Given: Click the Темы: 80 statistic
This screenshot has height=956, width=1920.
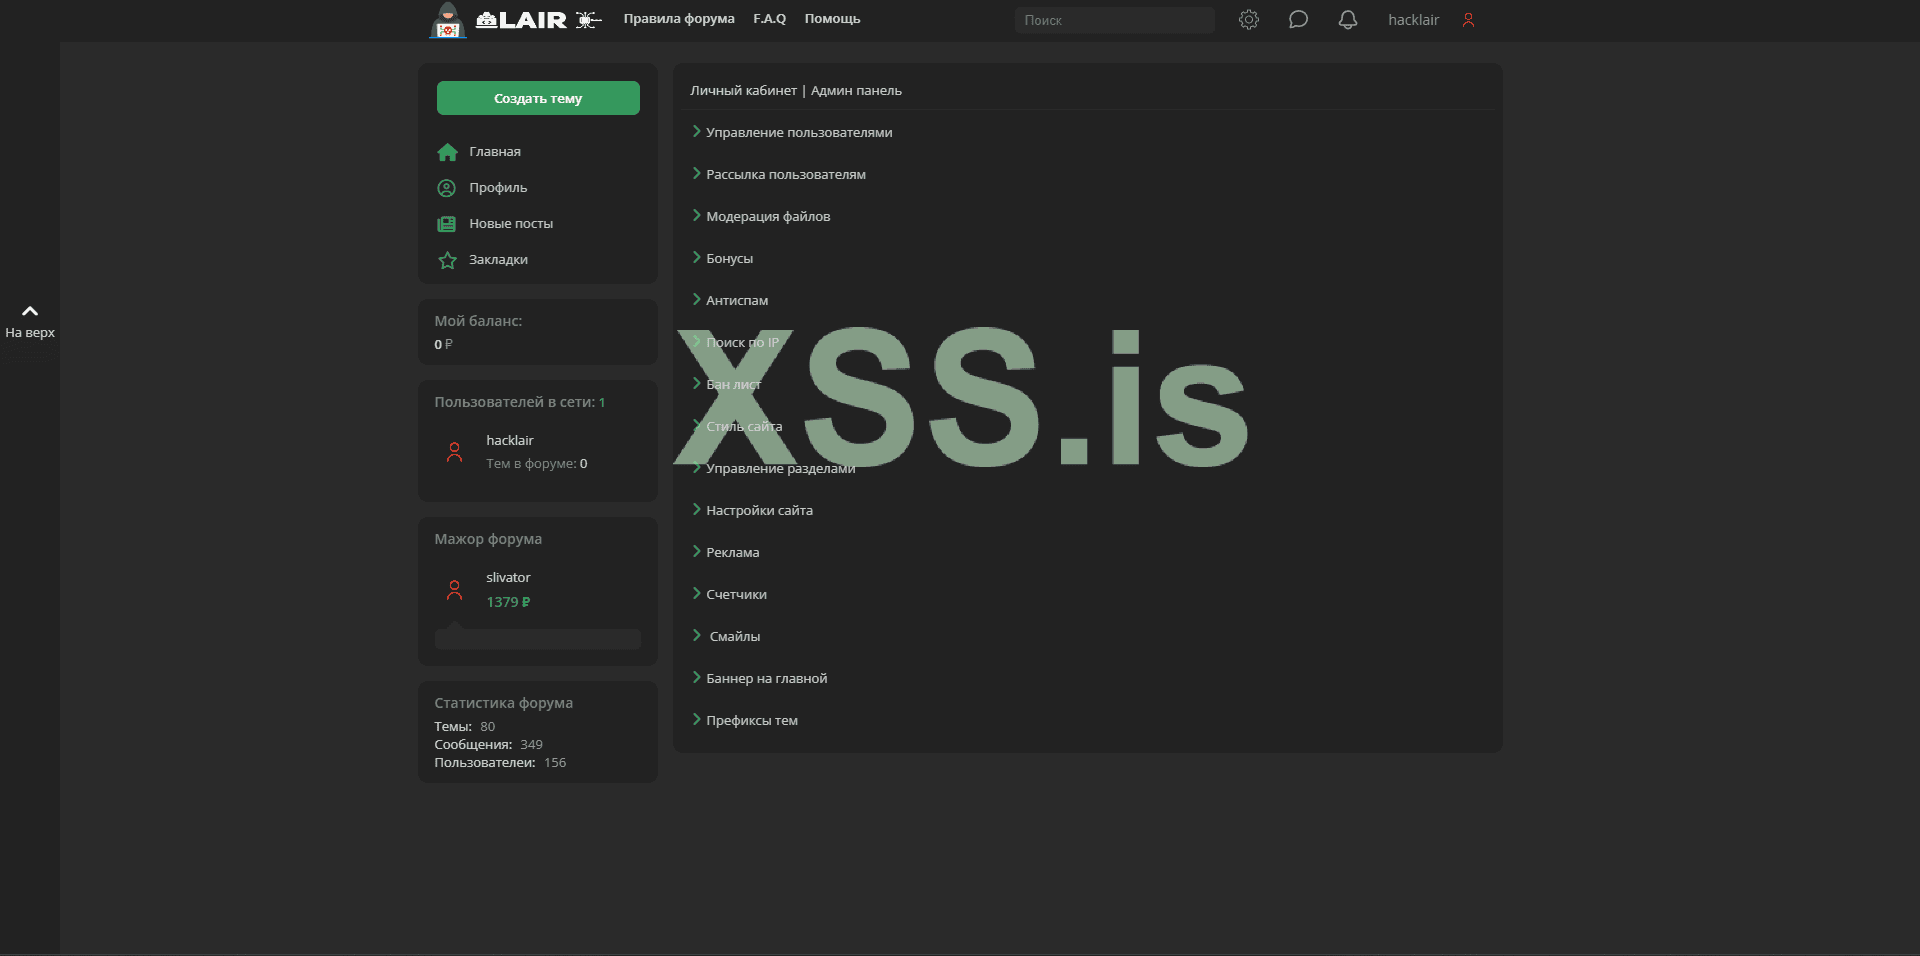Looking at the screenshot, I should tap(465, 727).
